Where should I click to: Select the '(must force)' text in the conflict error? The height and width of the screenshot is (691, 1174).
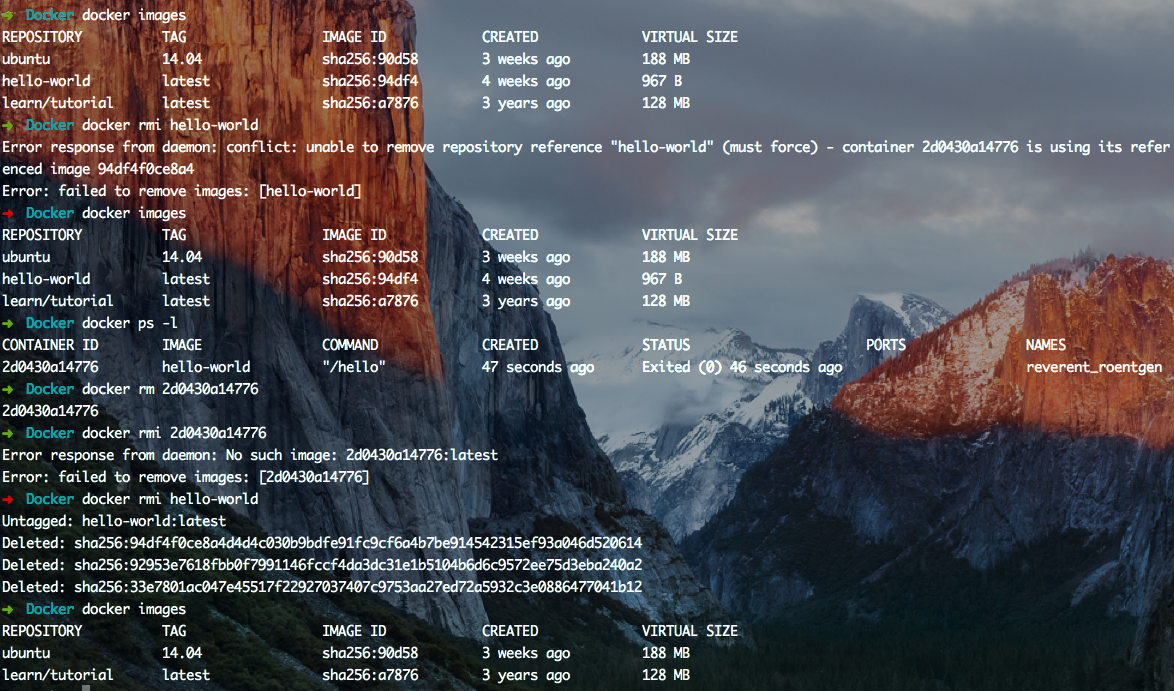pyautogui.click(x=770, y=147)
